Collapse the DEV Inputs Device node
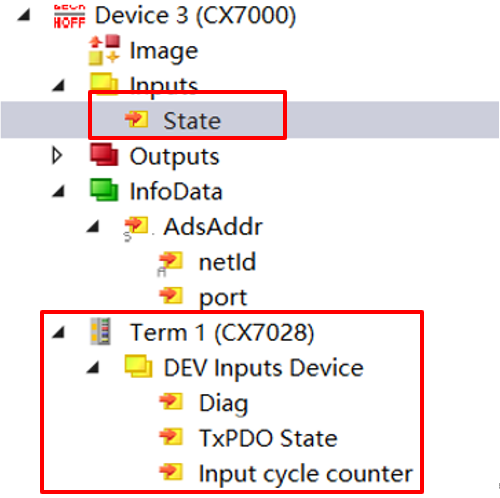The width and height of the screenshot is (500, 498). pos(93,368)
